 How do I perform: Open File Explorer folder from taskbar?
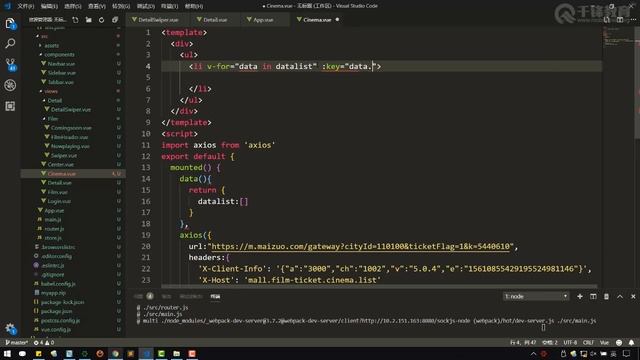(177, 353)
